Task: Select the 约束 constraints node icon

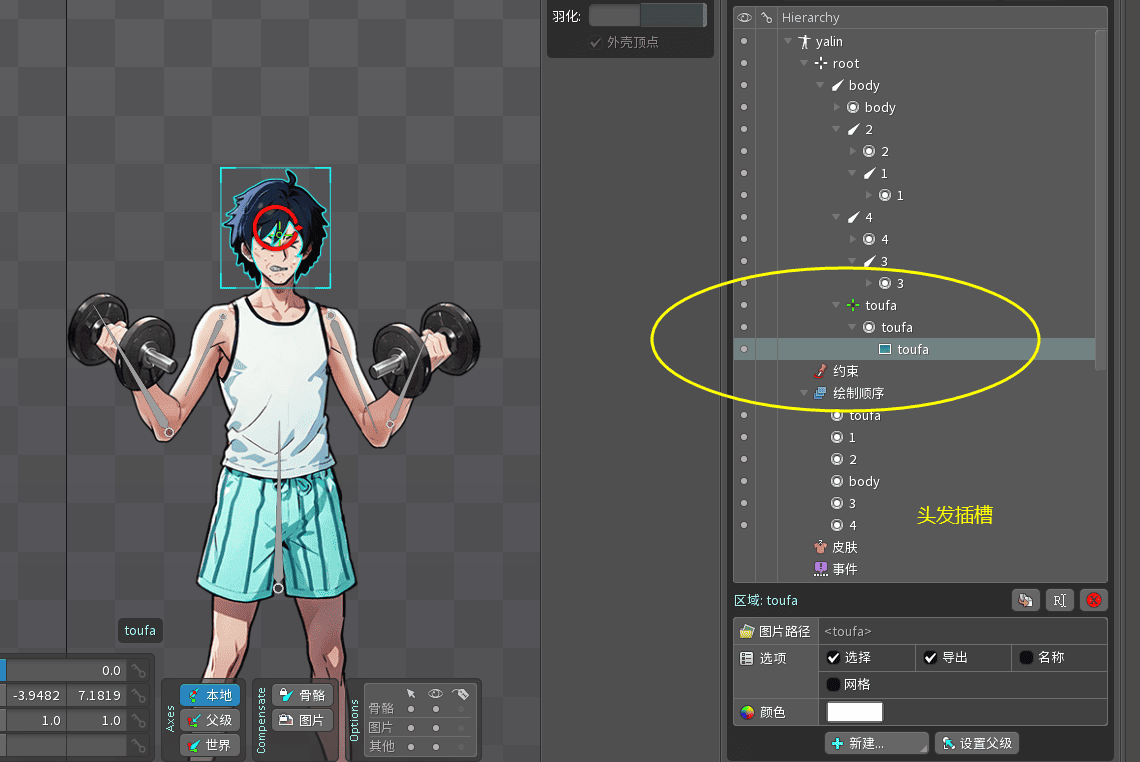Action: tap(820, 371)
